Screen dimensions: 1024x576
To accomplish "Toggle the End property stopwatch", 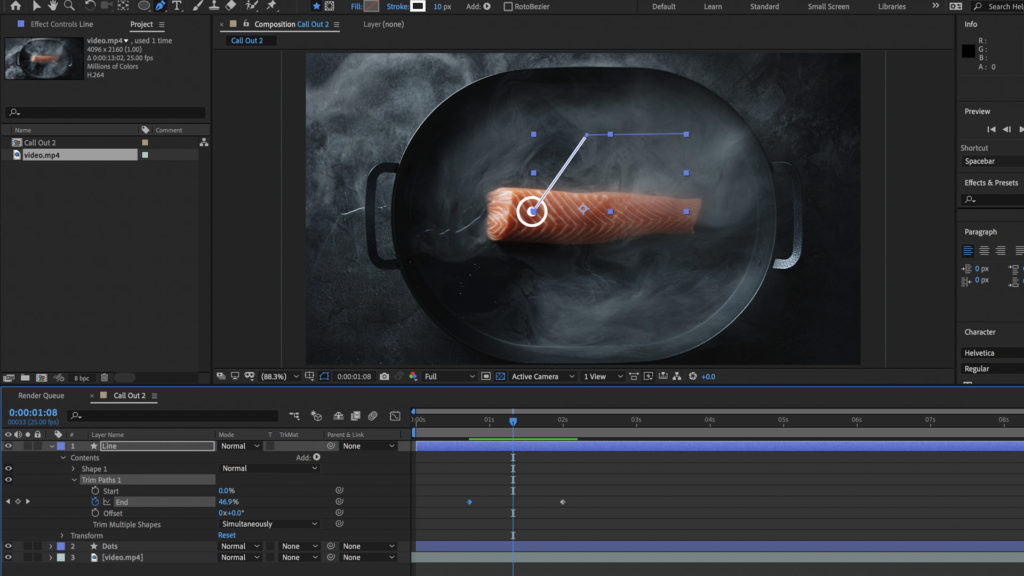I will (95, 502).
